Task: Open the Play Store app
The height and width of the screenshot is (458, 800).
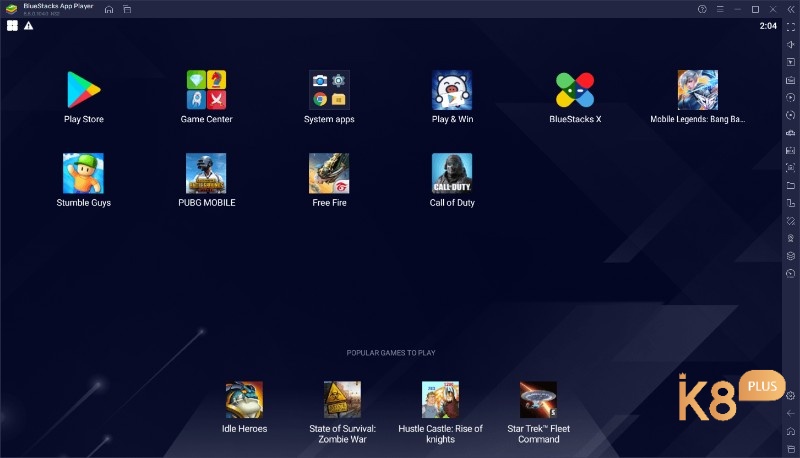Action: (84, 90)
